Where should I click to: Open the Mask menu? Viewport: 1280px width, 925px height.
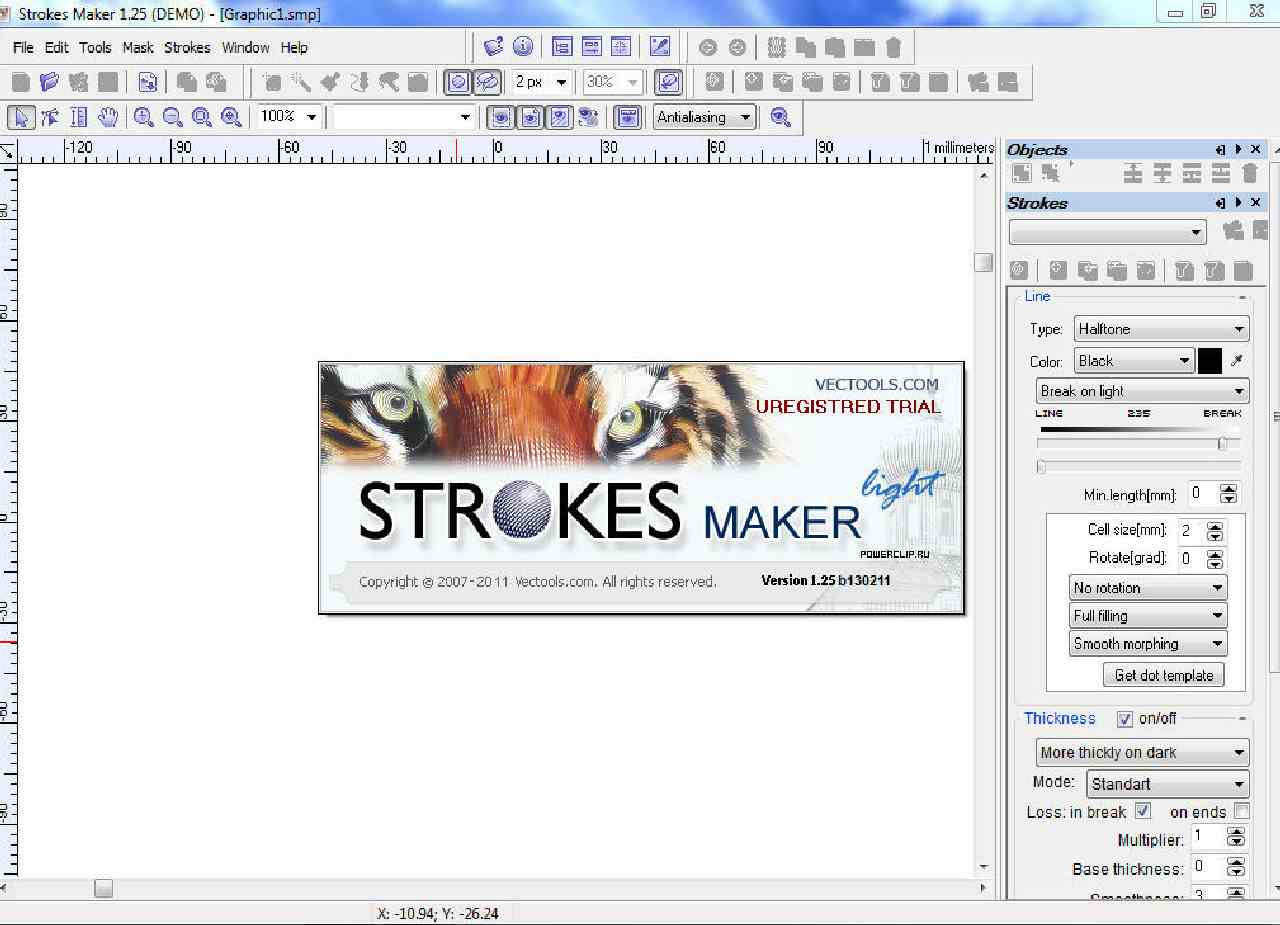138,47
